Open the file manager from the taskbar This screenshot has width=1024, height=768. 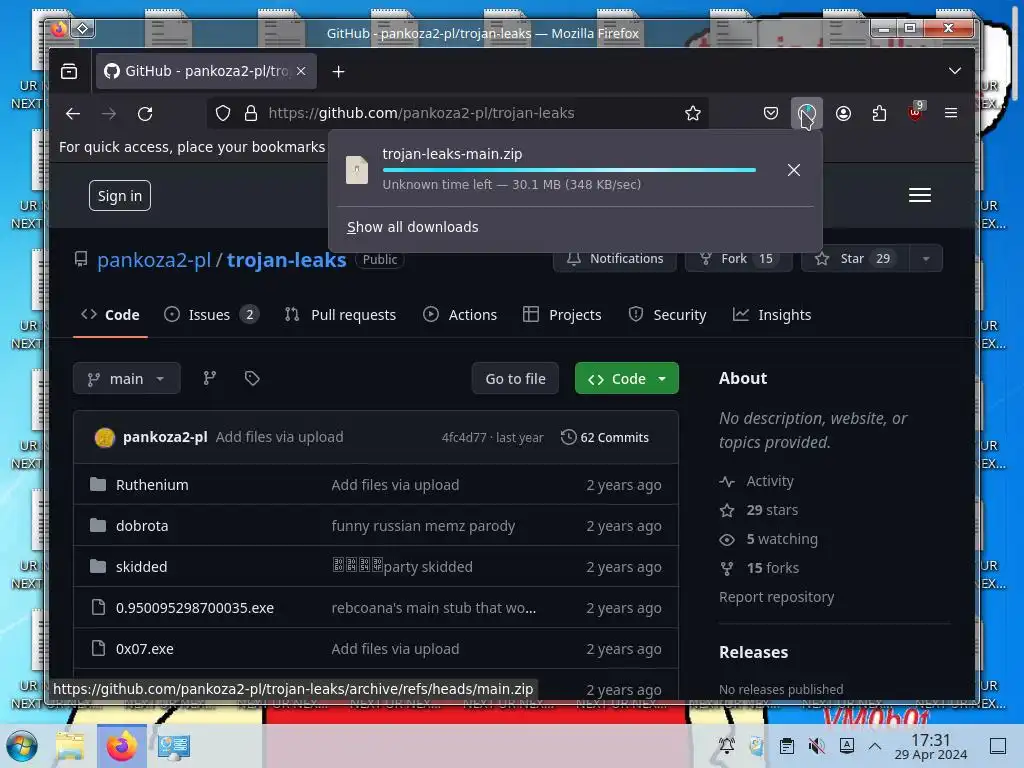click(x=69, y=746)
